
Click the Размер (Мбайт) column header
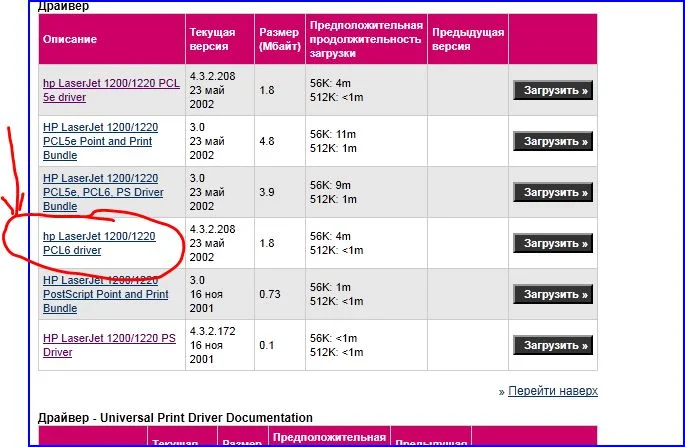tap(280, 39)
